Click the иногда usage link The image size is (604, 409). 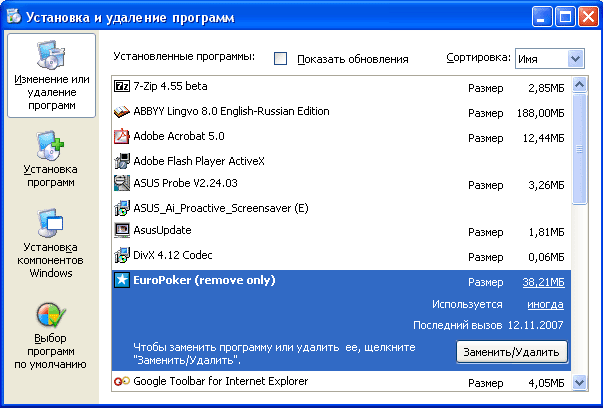tap(545, 304)
